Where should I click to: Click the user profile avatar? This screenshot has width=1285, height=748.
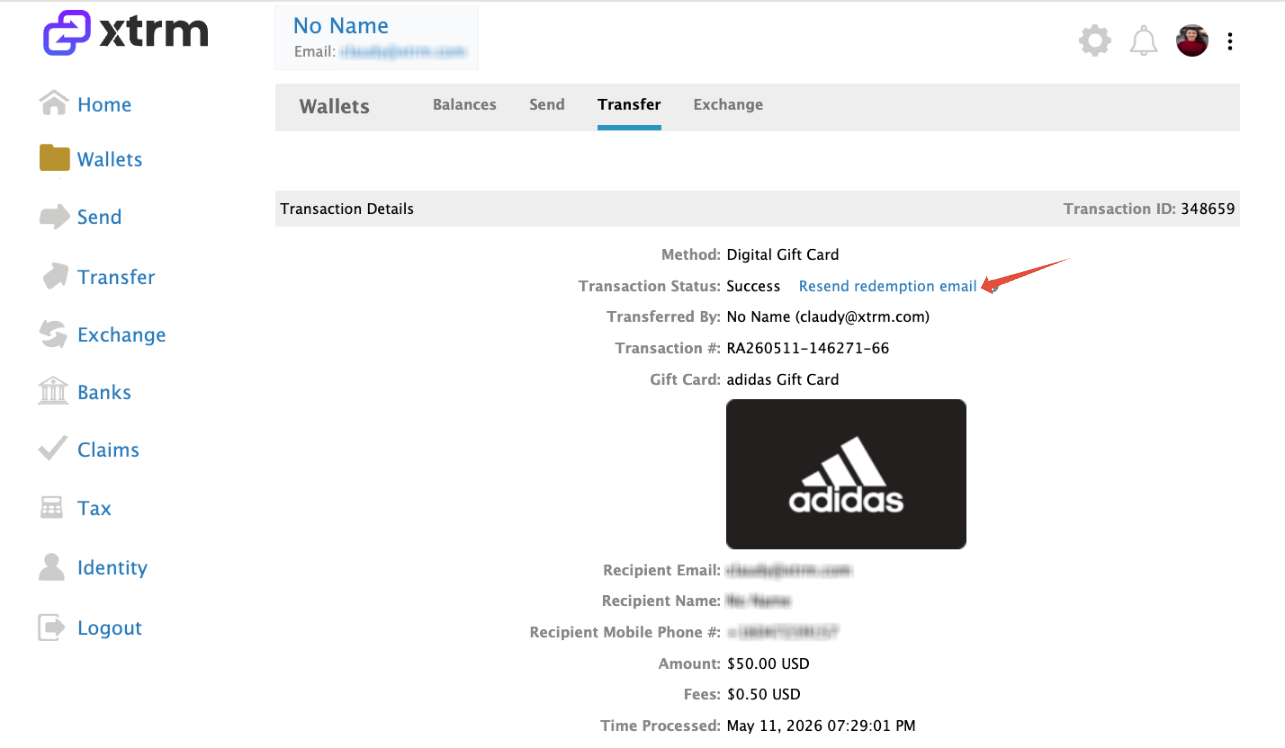[1192, 41]
